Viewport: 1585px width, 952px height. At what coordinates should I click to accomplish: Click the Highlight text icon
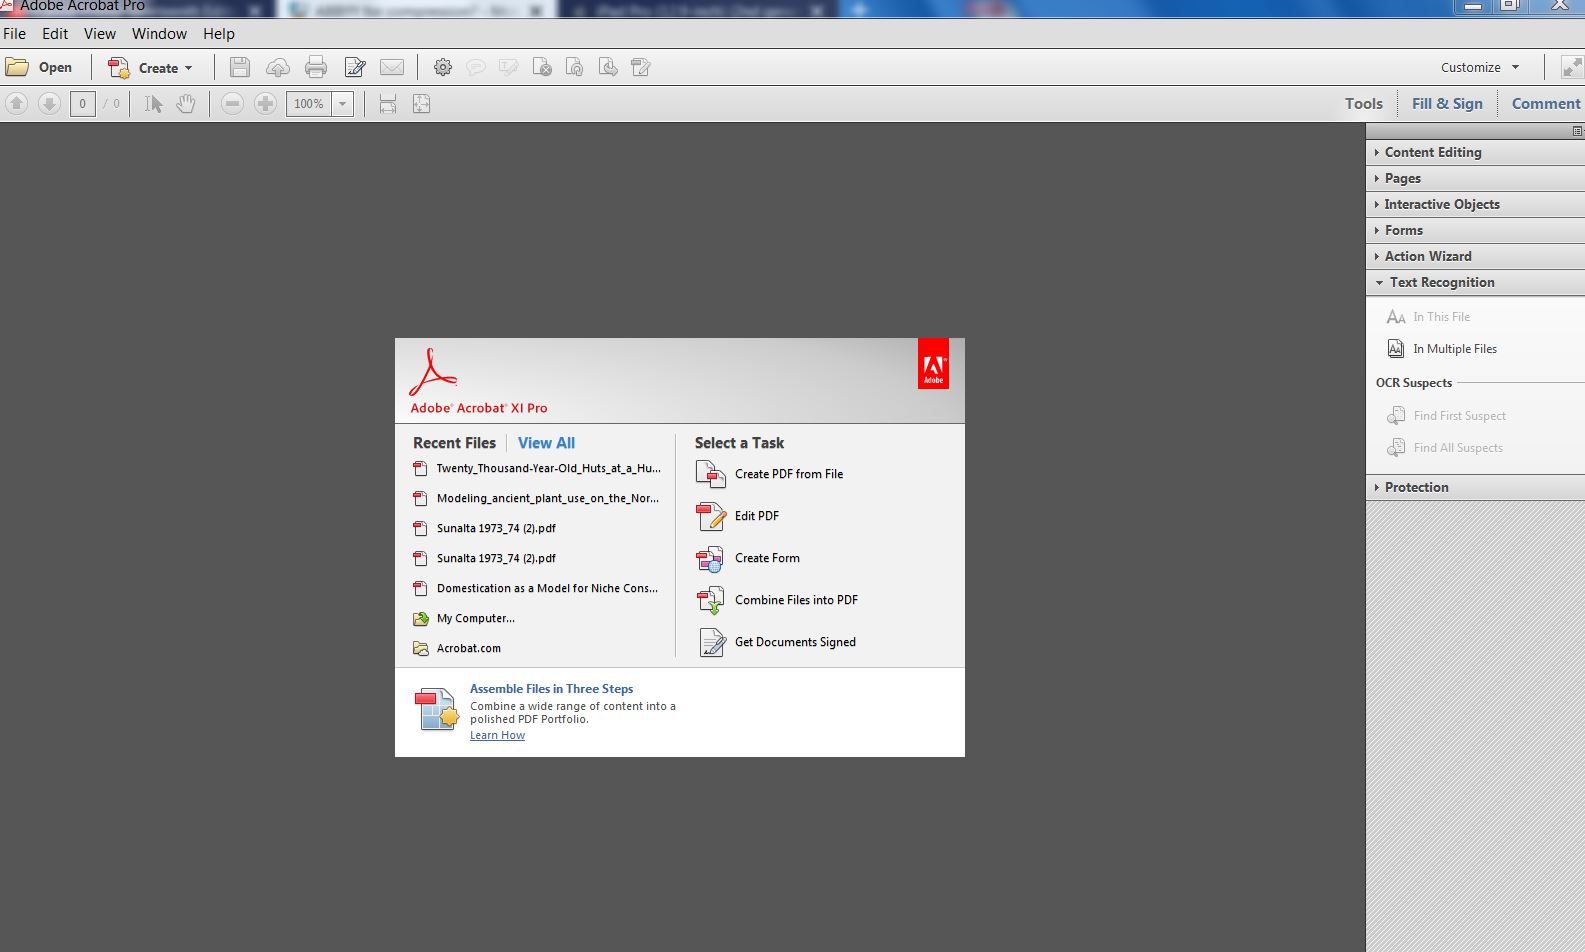click(508, 68)
